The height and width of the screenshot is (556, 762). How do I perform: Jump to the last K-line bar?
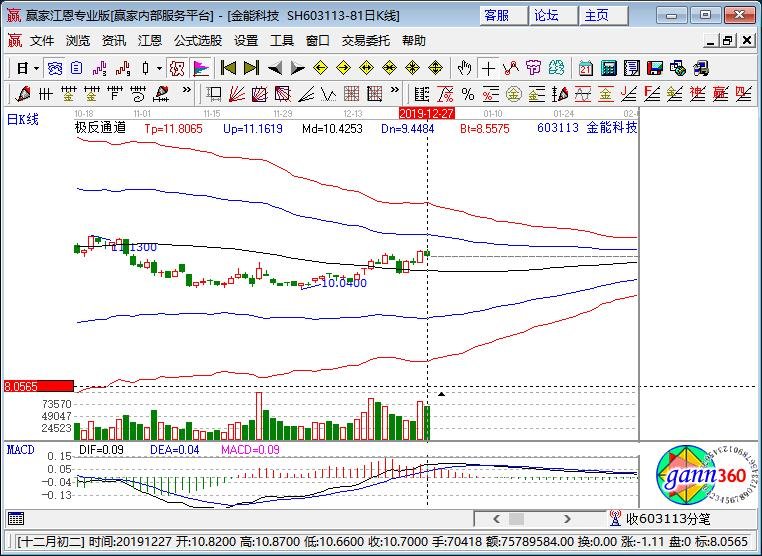(251, 68)
